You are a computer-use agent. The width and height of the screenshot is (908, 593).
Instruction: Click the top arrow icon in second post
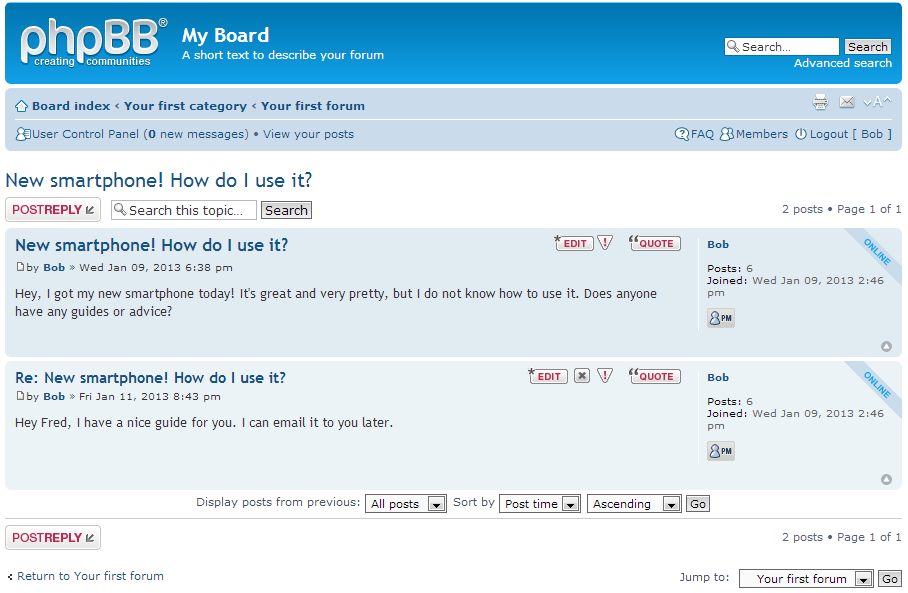(x=886, y=479)
